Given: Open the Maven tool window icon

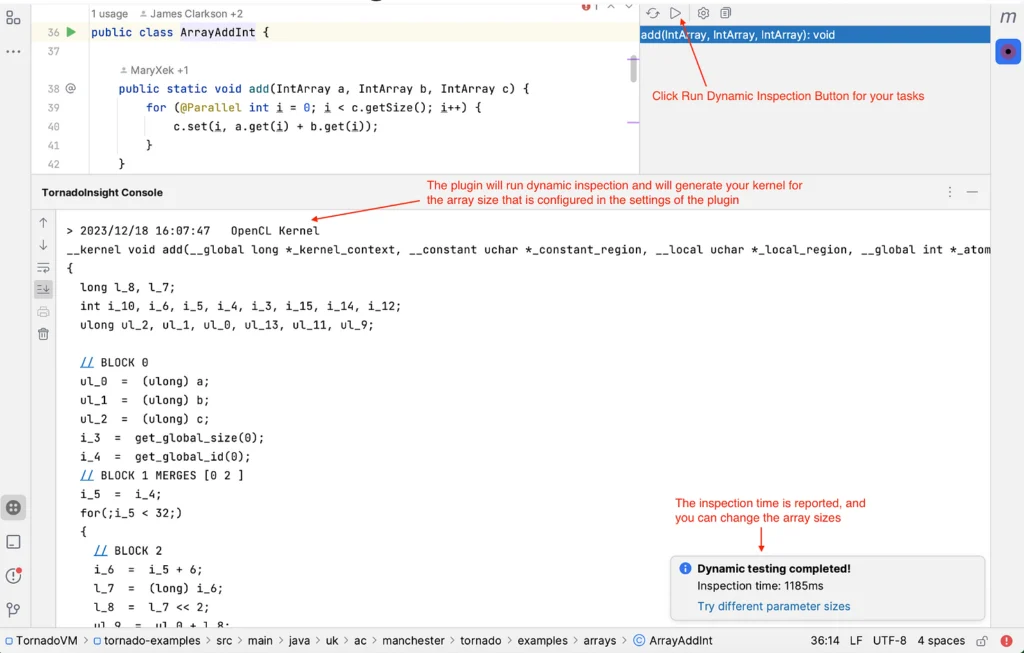Looking at the screenshot, I should [x=1007, y=17].
